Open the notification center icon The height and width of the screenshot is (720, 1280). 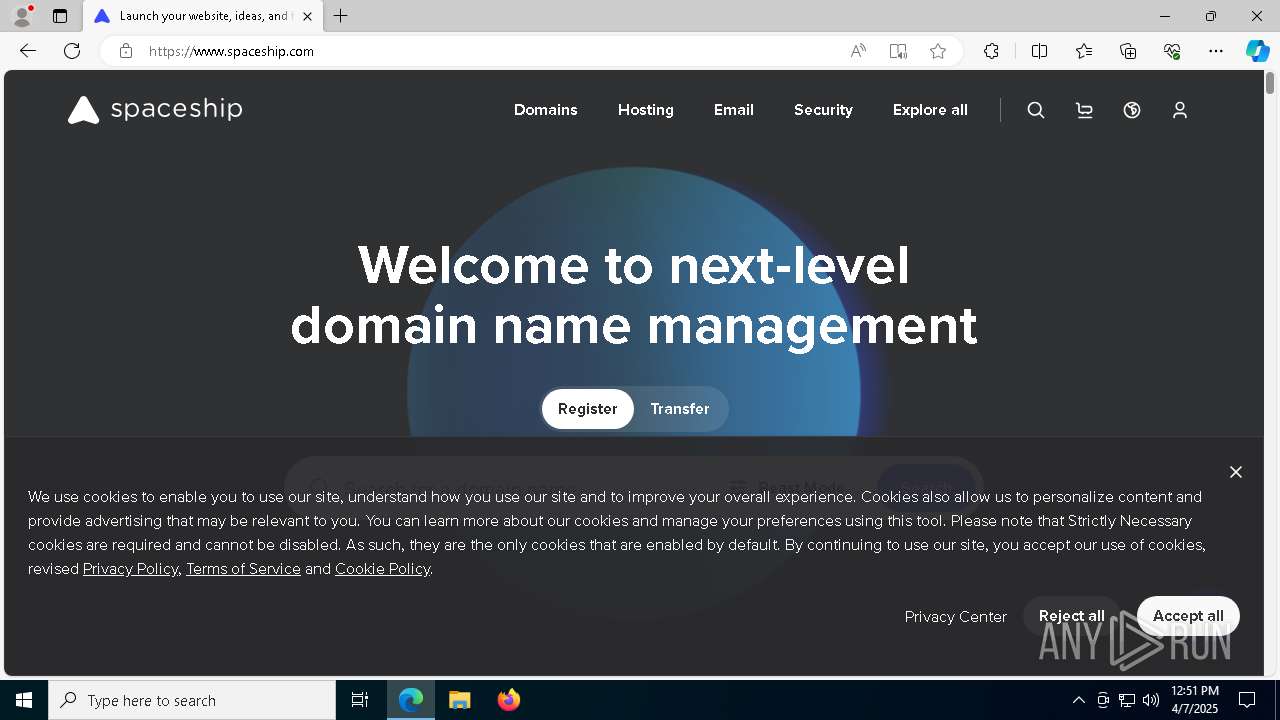1247,700
